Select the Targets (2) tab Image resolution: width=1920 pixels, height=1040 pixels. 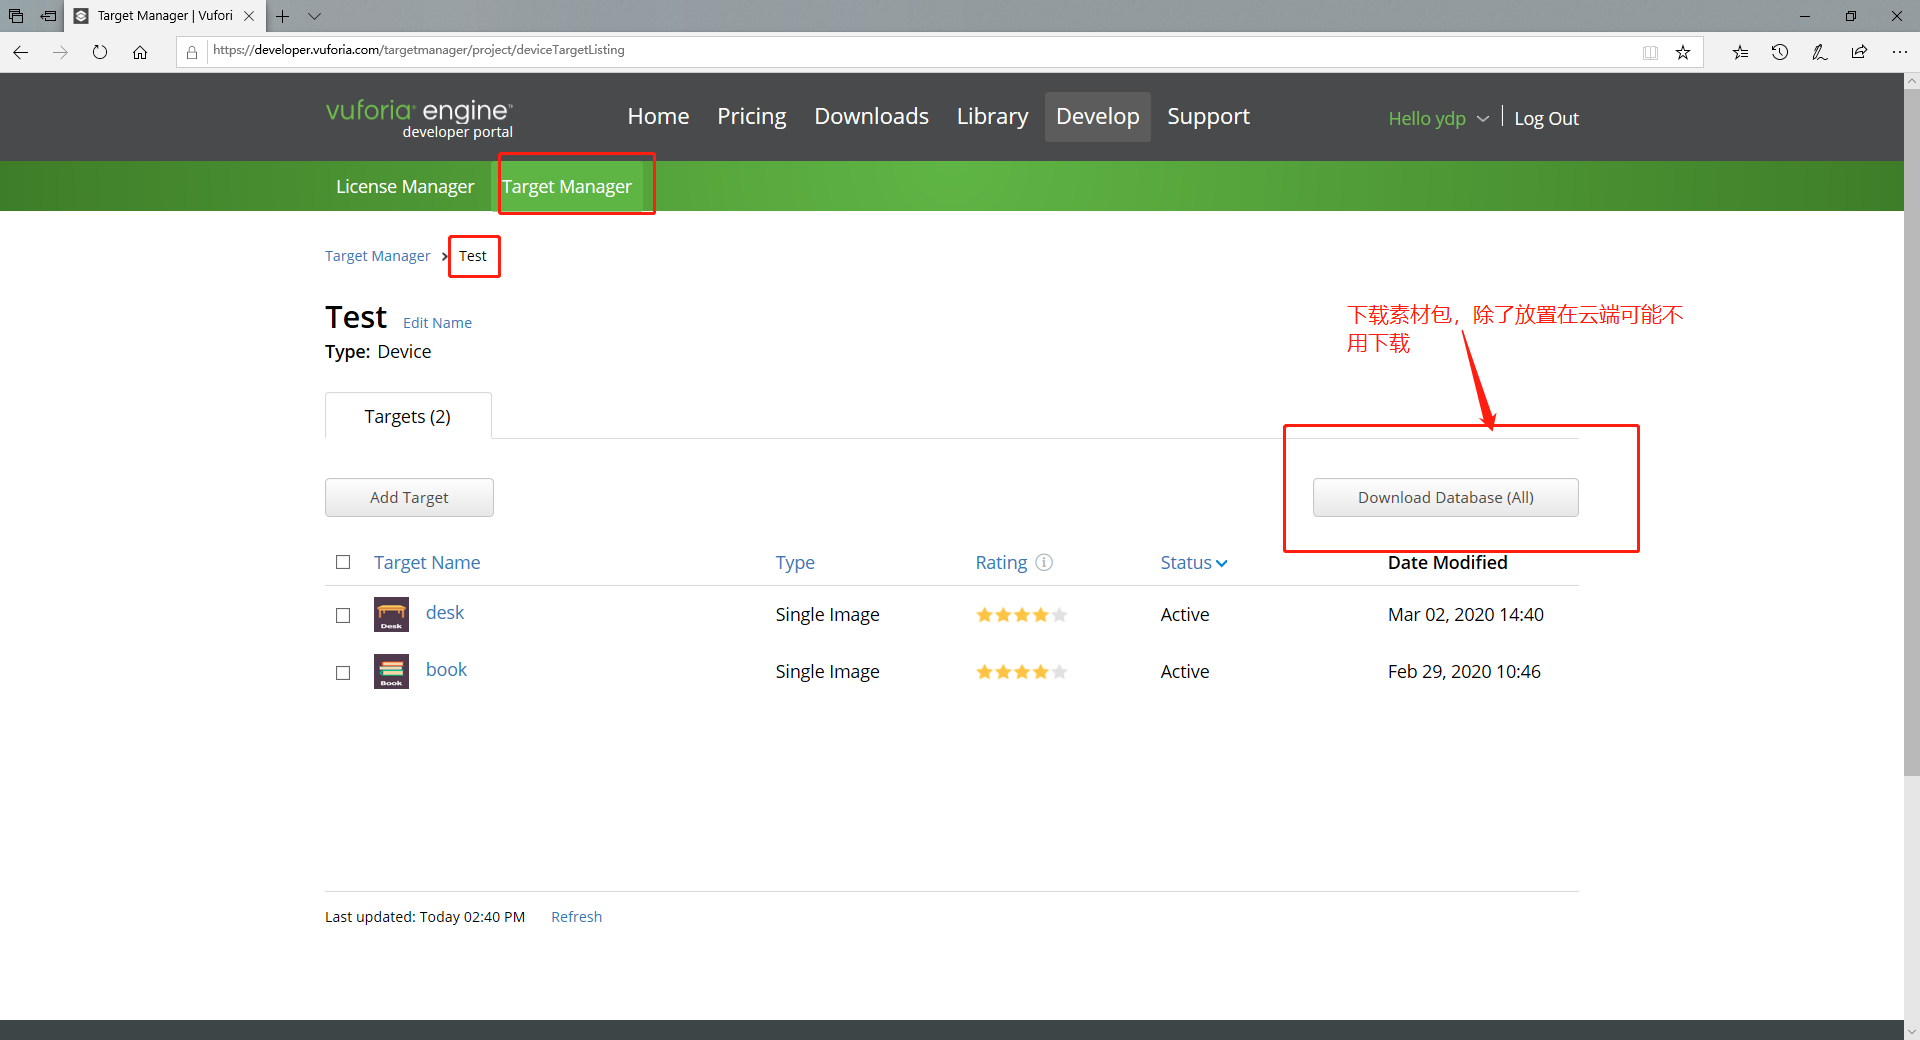click(407, 416)
